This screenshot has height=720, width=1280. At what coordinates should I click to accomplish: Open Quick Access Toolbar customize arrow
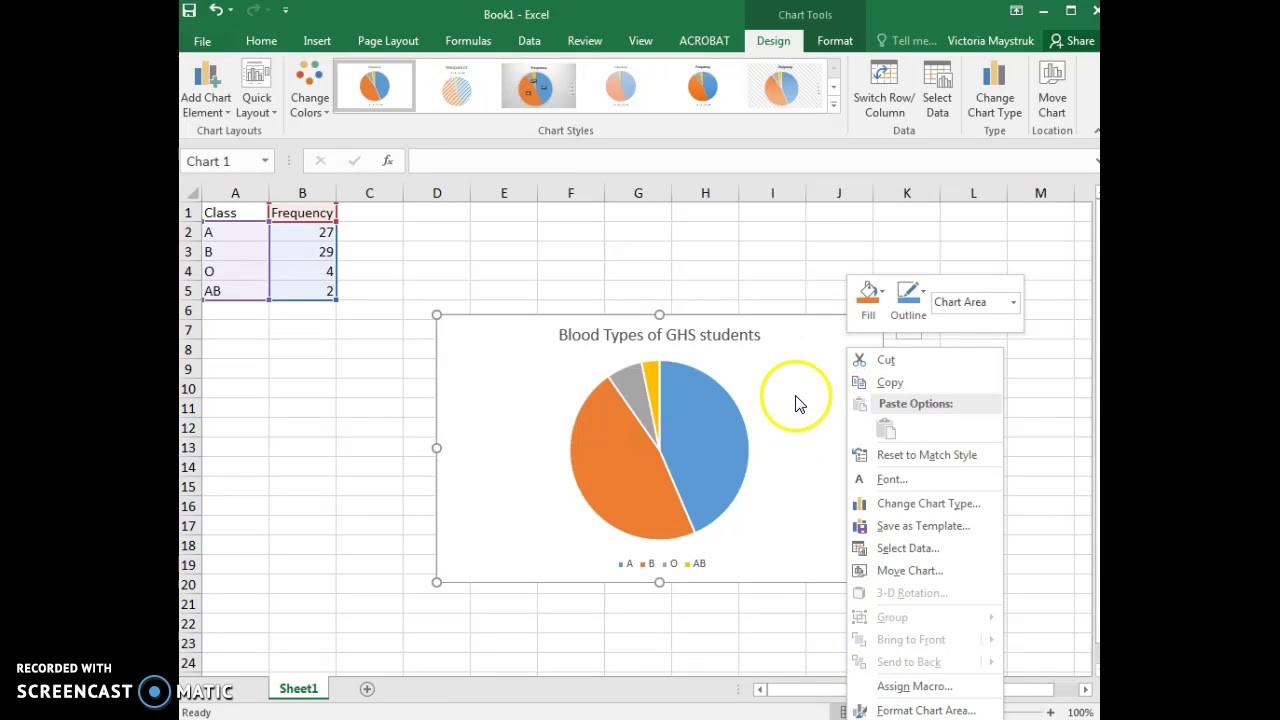point(285,11)
